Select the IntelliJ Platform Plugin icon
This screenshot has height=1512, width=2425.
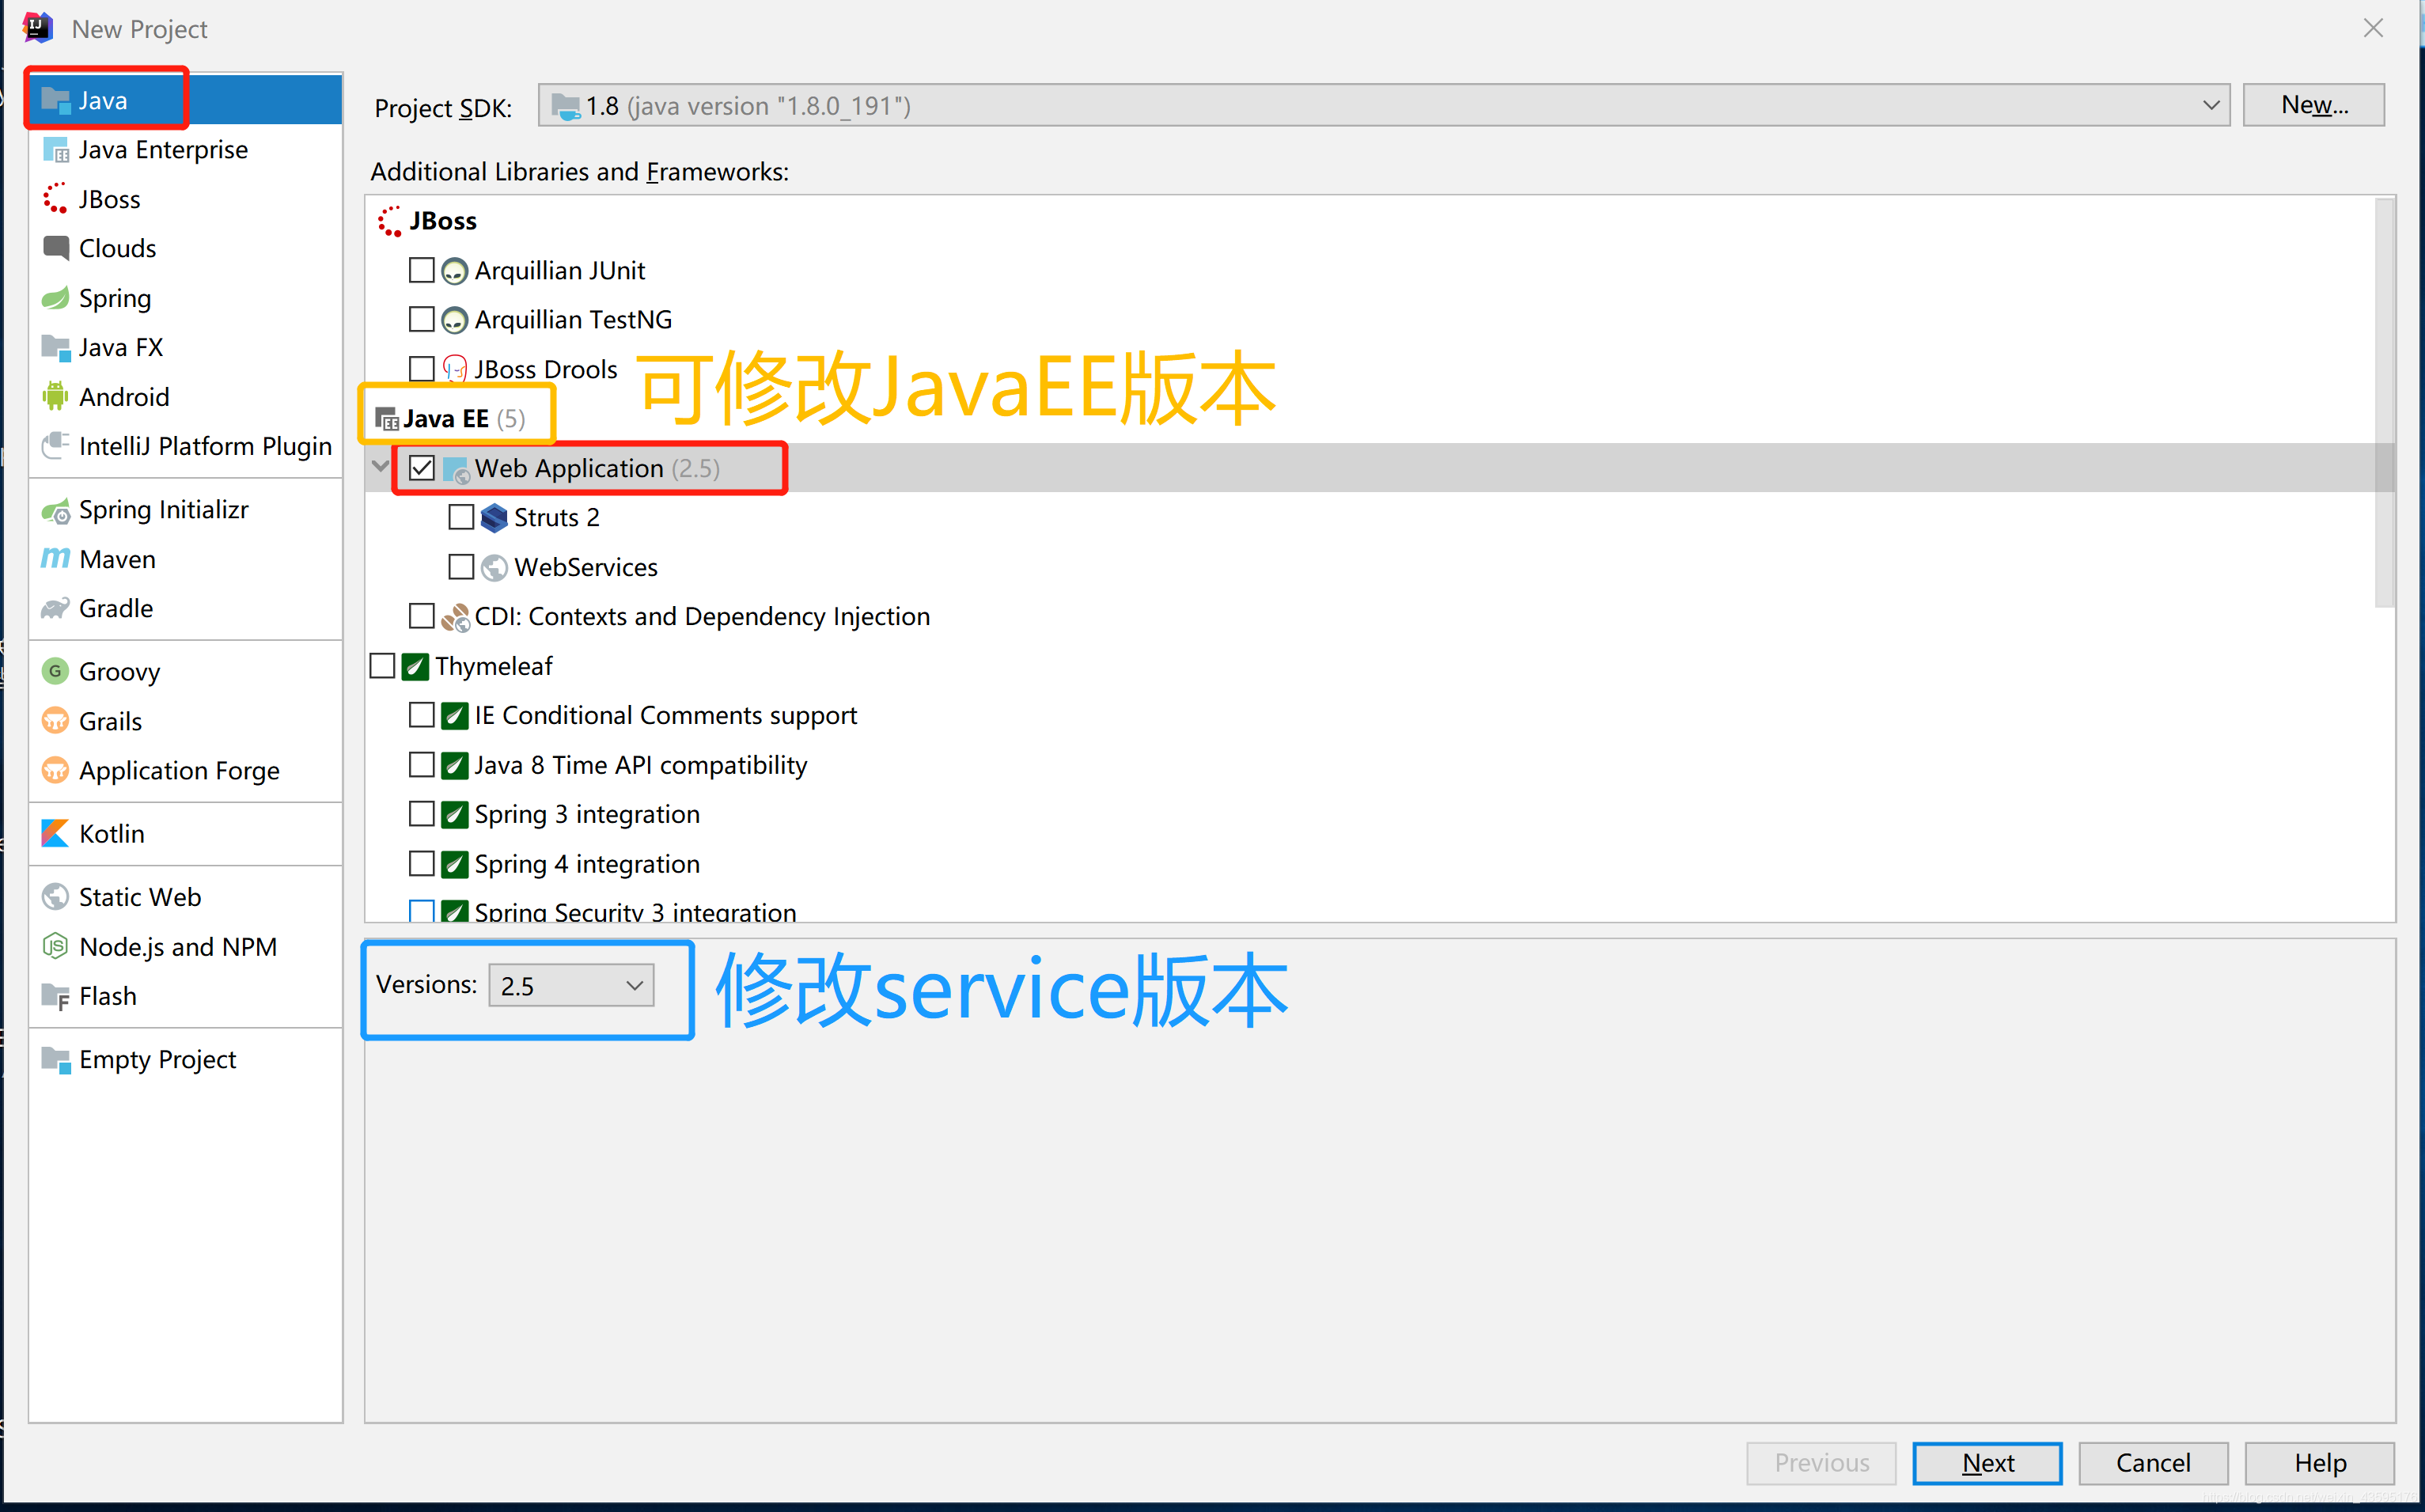tap(56, 446)
